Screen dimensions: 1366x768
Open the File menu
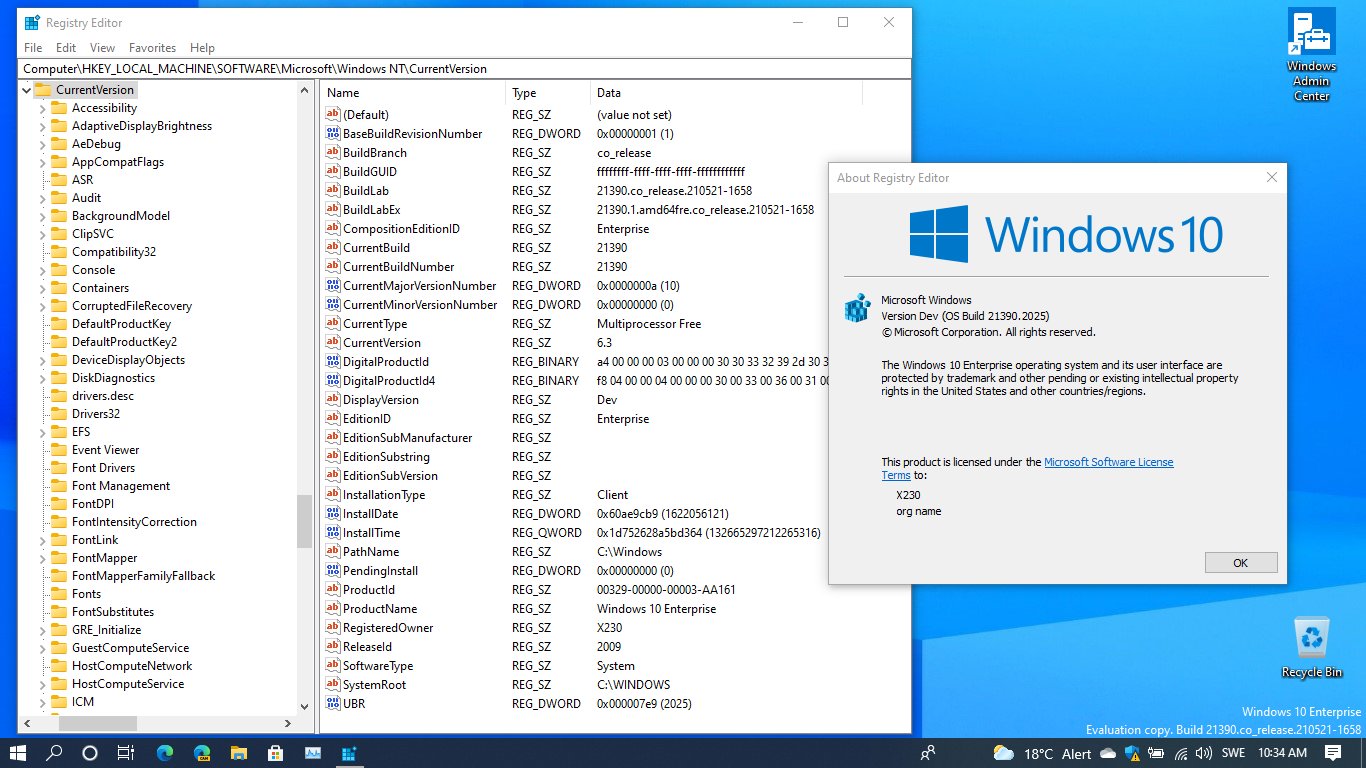[x=33, y=48]
